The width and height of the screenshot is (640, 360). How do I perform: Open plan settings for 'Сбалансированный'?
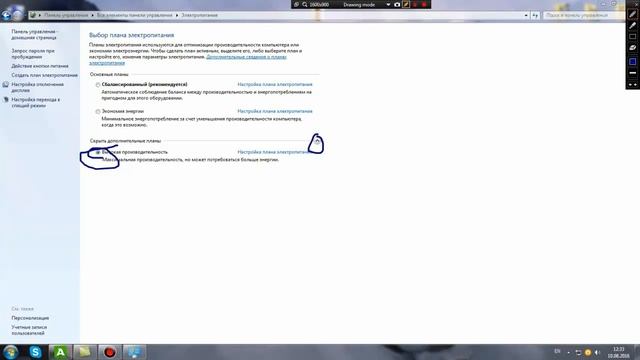coord(275,84)
